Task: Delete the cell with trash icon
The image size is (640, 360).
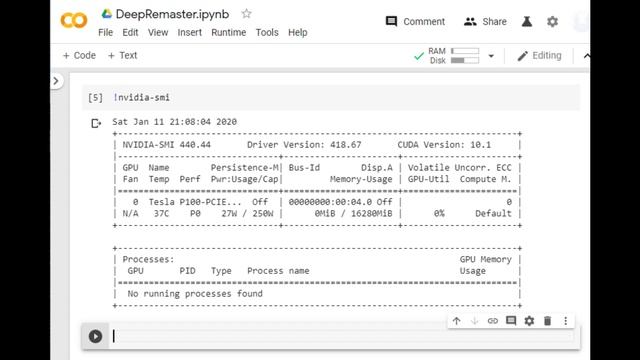Action: 548,321
